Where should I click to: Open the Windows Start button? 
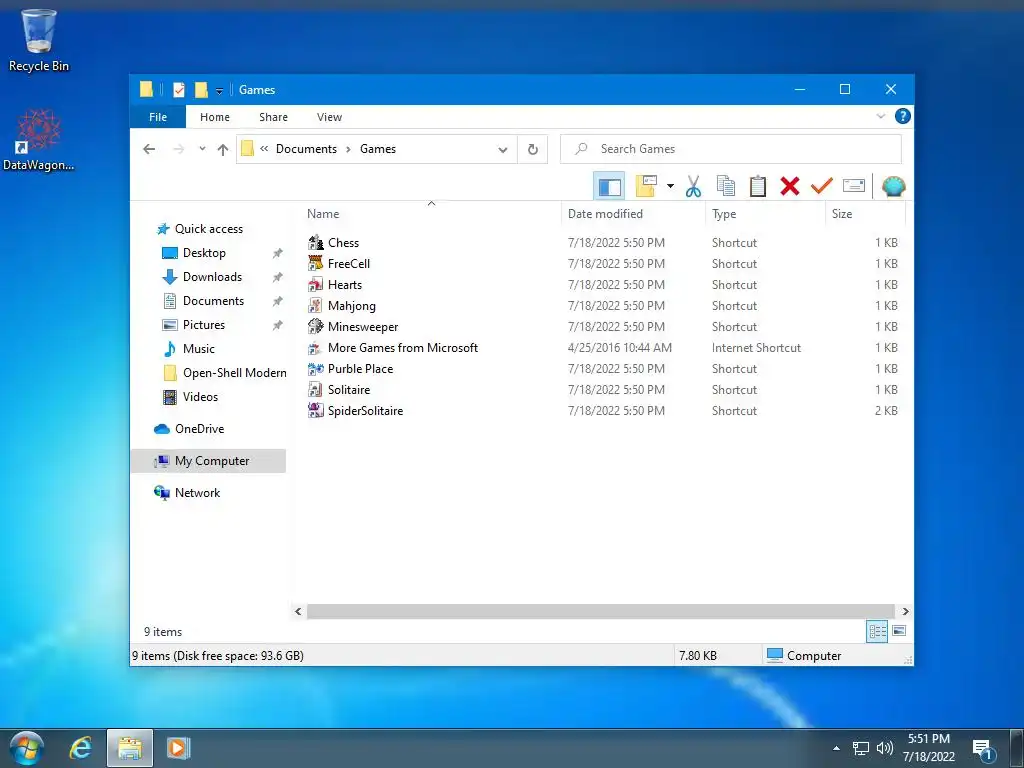(26, 748)
